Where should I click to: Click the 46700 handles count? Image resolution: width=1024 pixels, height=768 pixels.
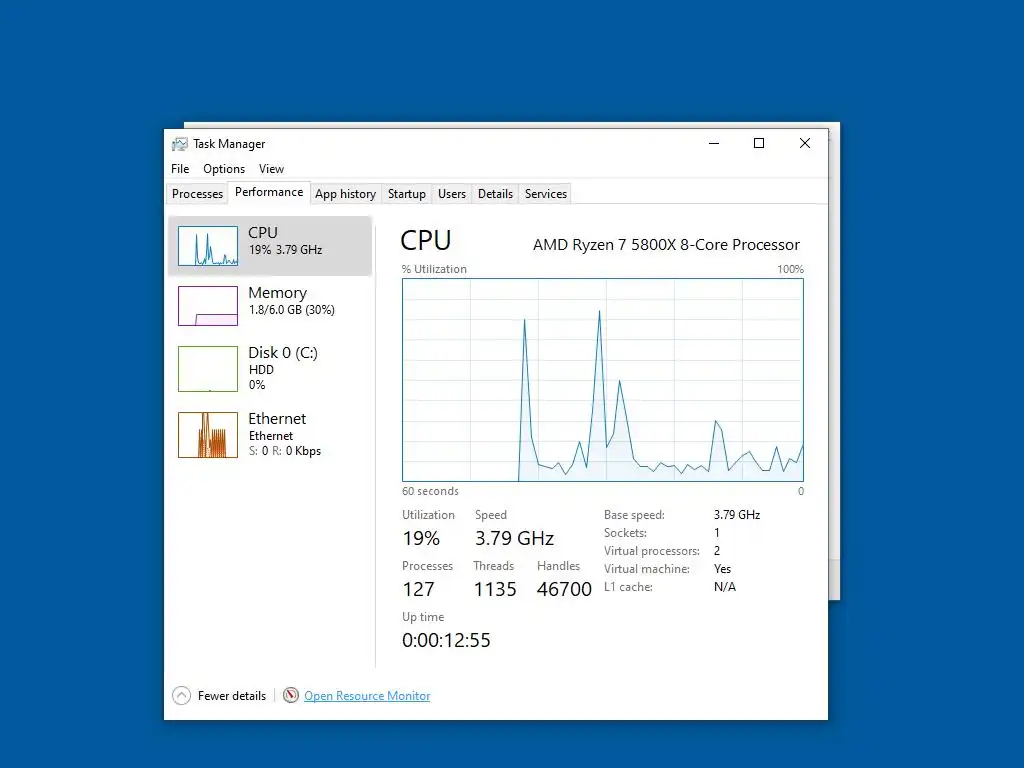point(564,589)
